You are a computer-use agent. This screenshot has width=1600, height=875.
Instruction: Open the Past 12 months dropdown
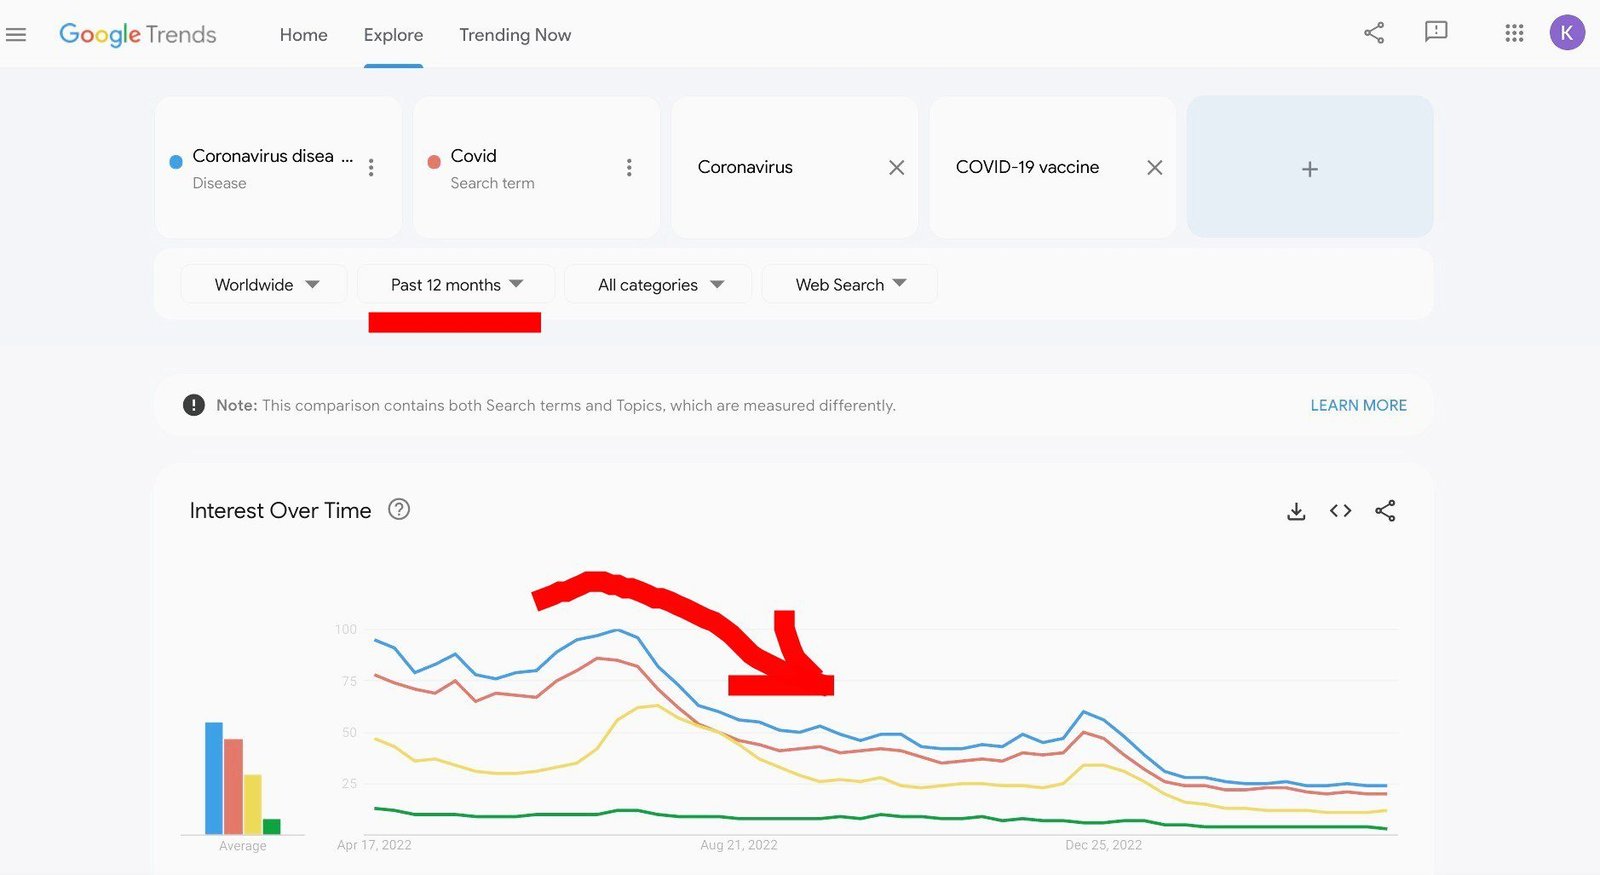click(456, 284)
